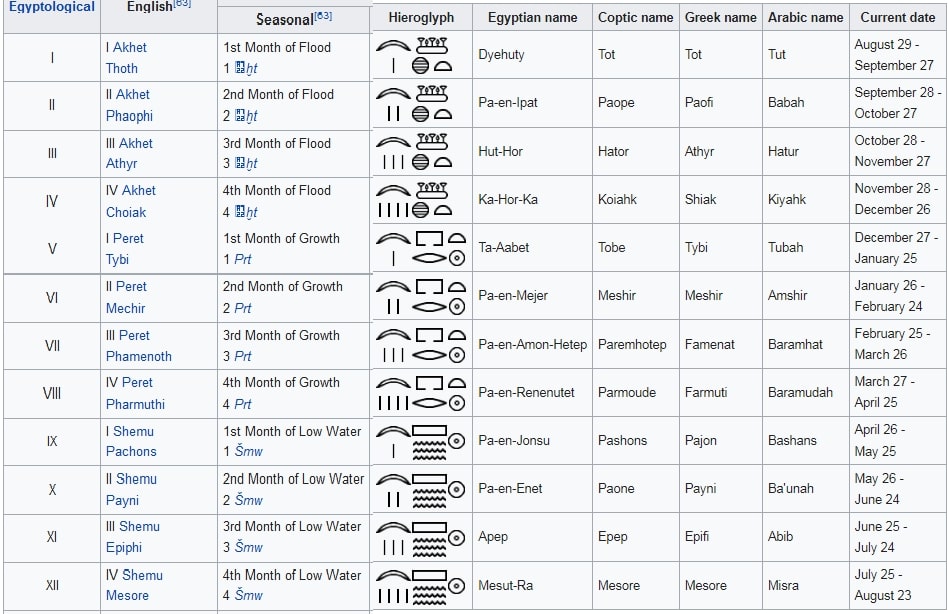Viewport: 949px width, 614px height.
Task: Click the Arabic name column header
Action: pyautogui.click(x=806, y=18)
